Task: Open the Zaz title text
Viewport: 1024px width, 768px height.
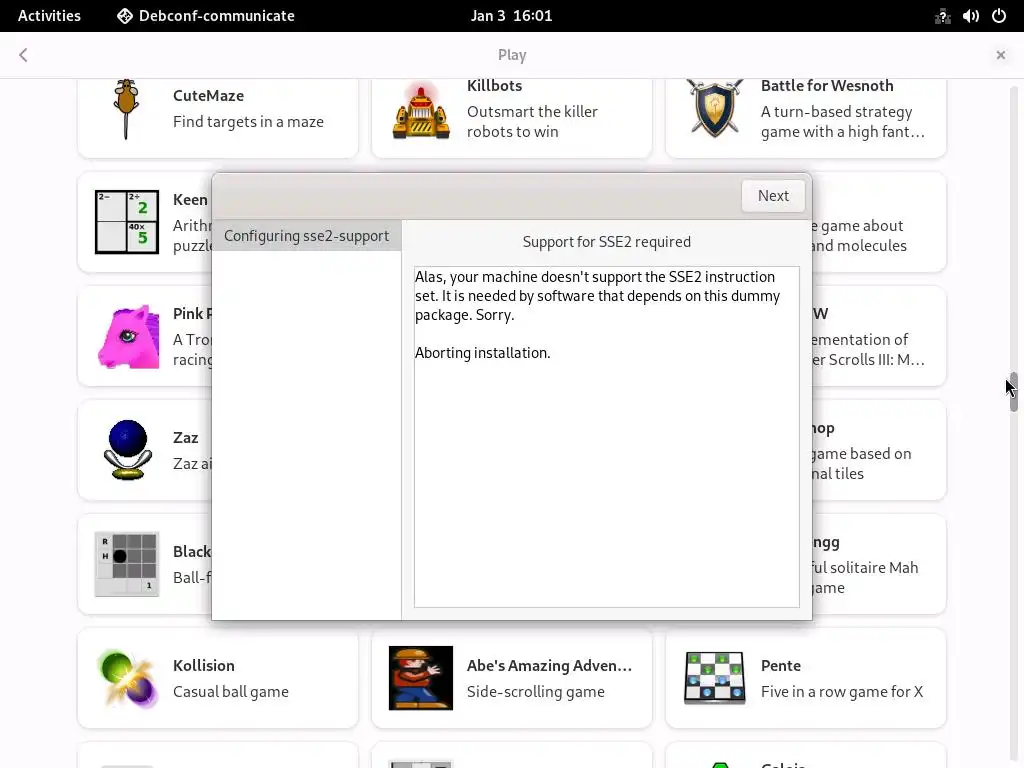Action: [x=185, y=438]
